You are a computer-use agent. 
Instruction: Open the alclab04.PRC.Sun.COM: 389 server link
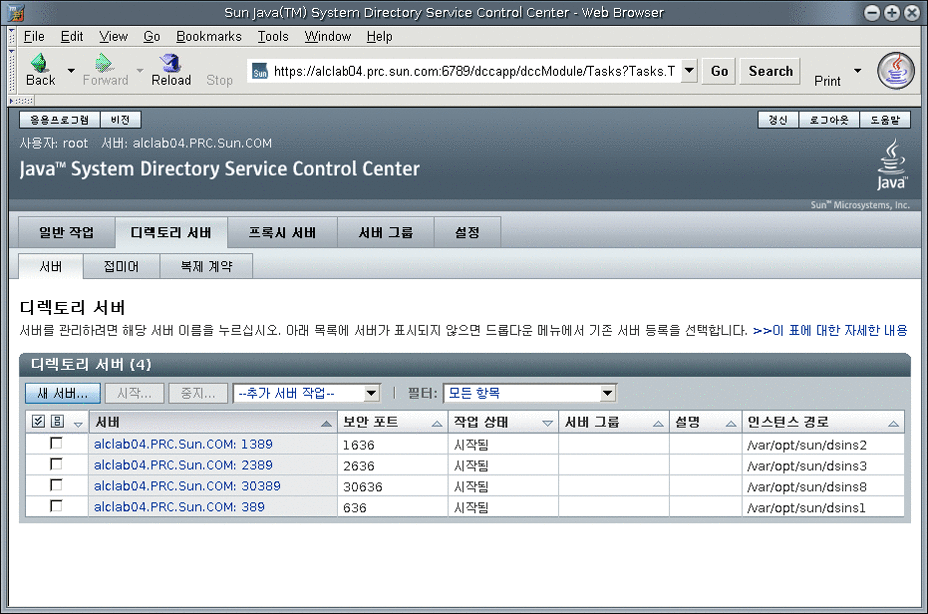tap(179, 507)
